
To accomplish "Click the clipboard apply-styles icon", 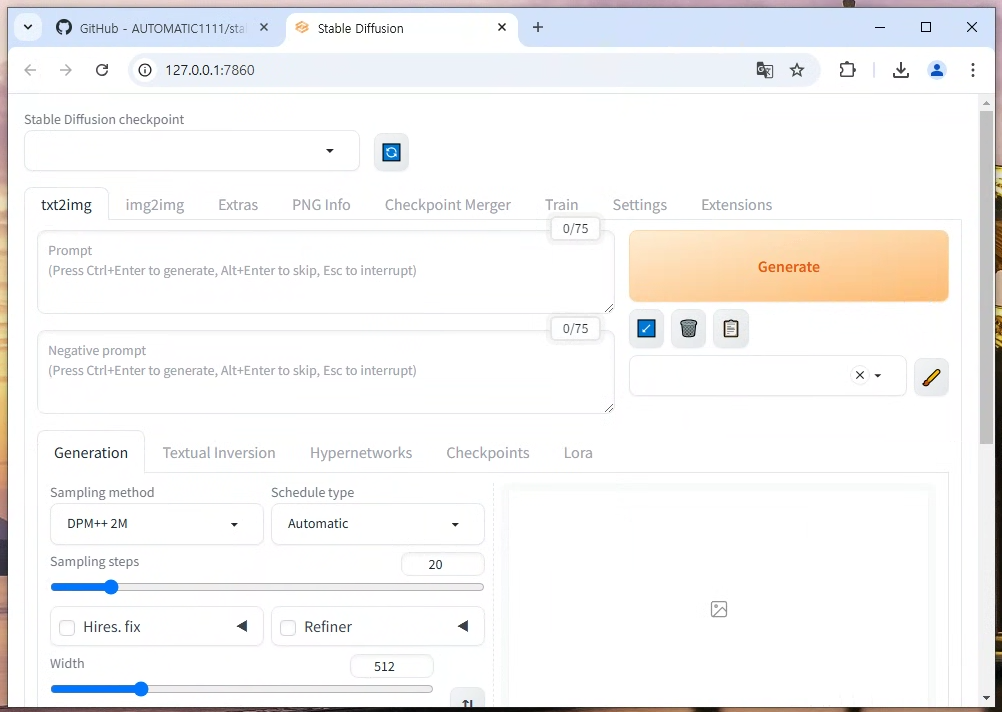I will click(730, 329).
